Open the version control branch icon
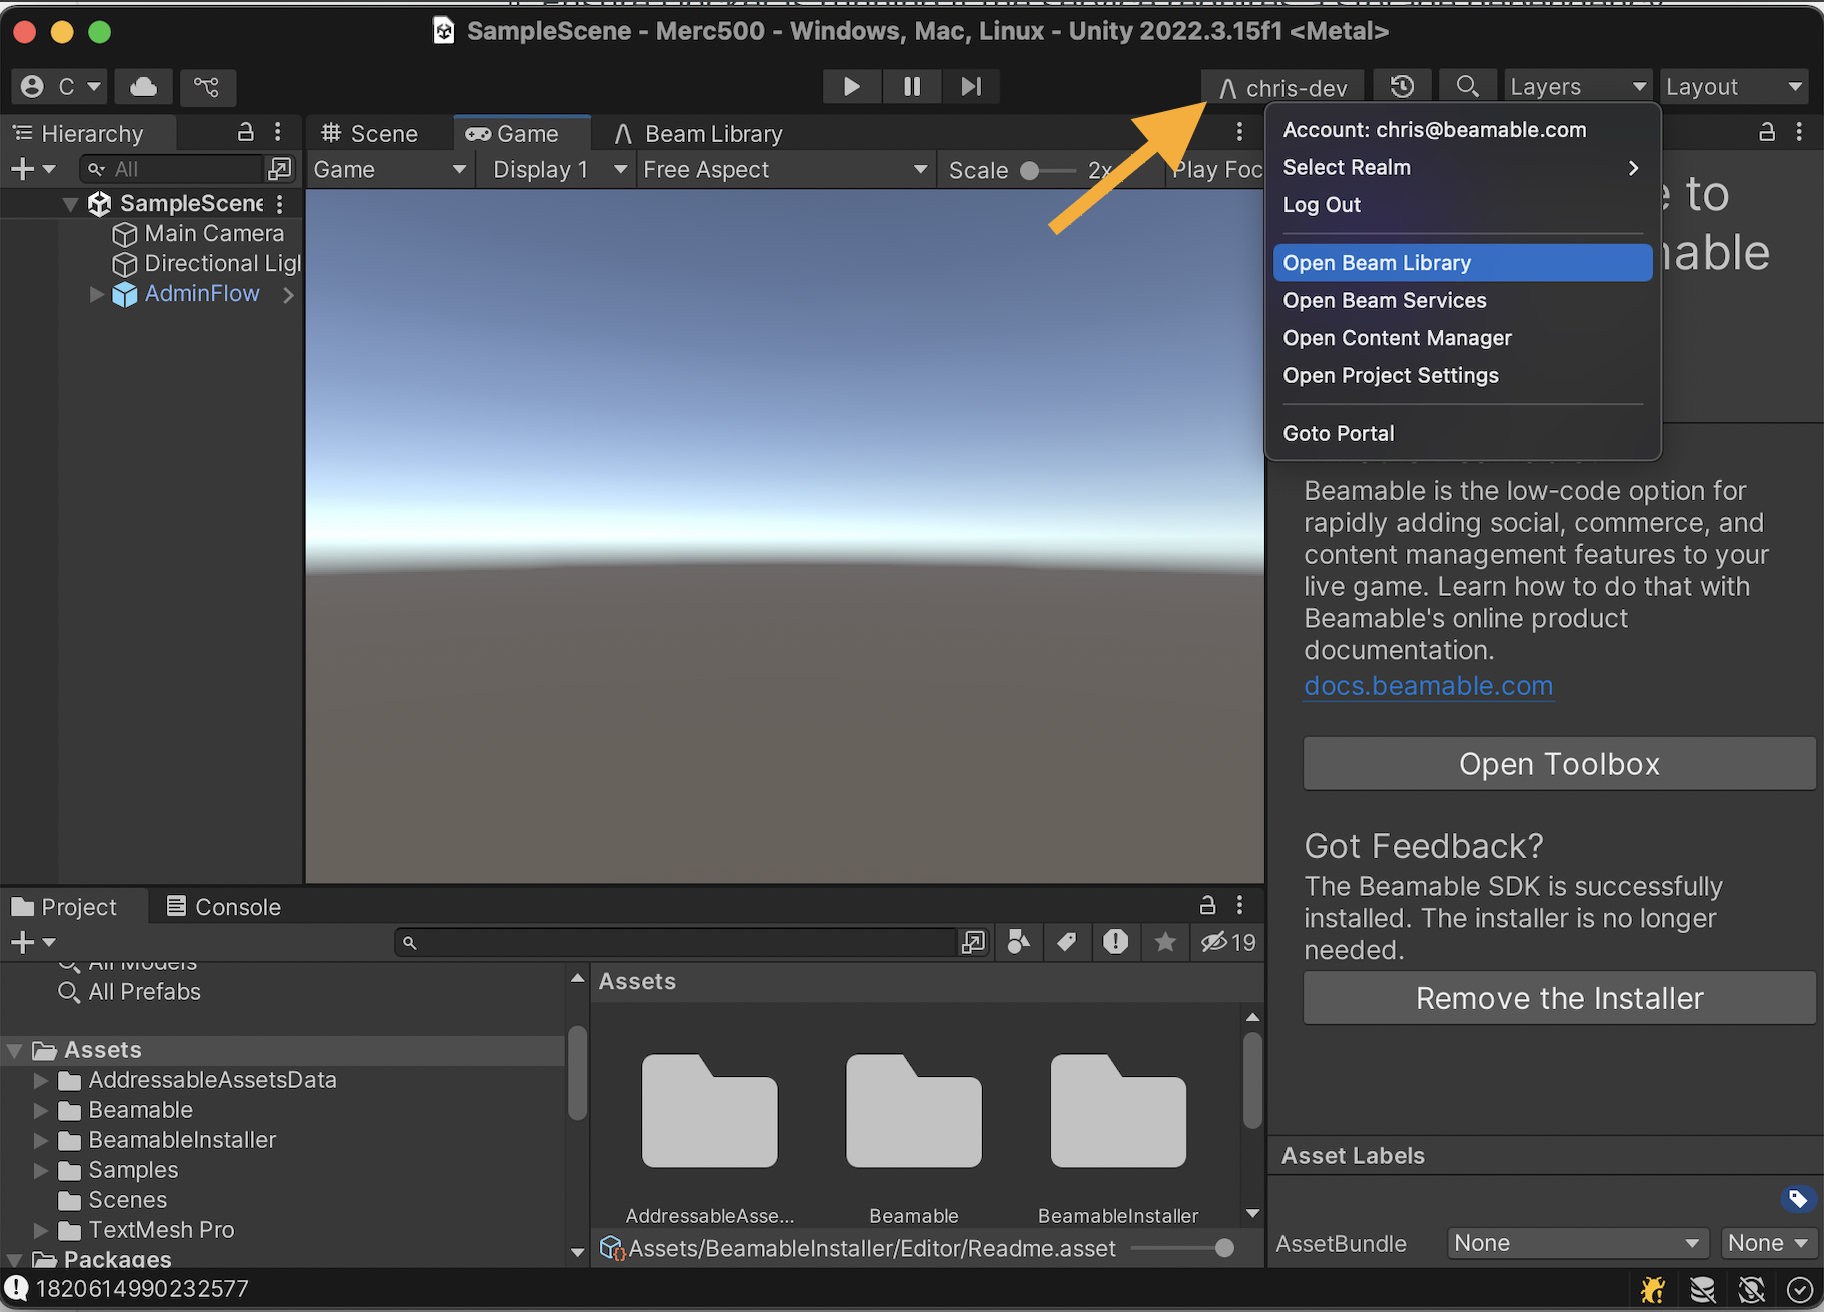This screenshot has height=1312, width=1824. pyautogui.click(x=207, y=87)
